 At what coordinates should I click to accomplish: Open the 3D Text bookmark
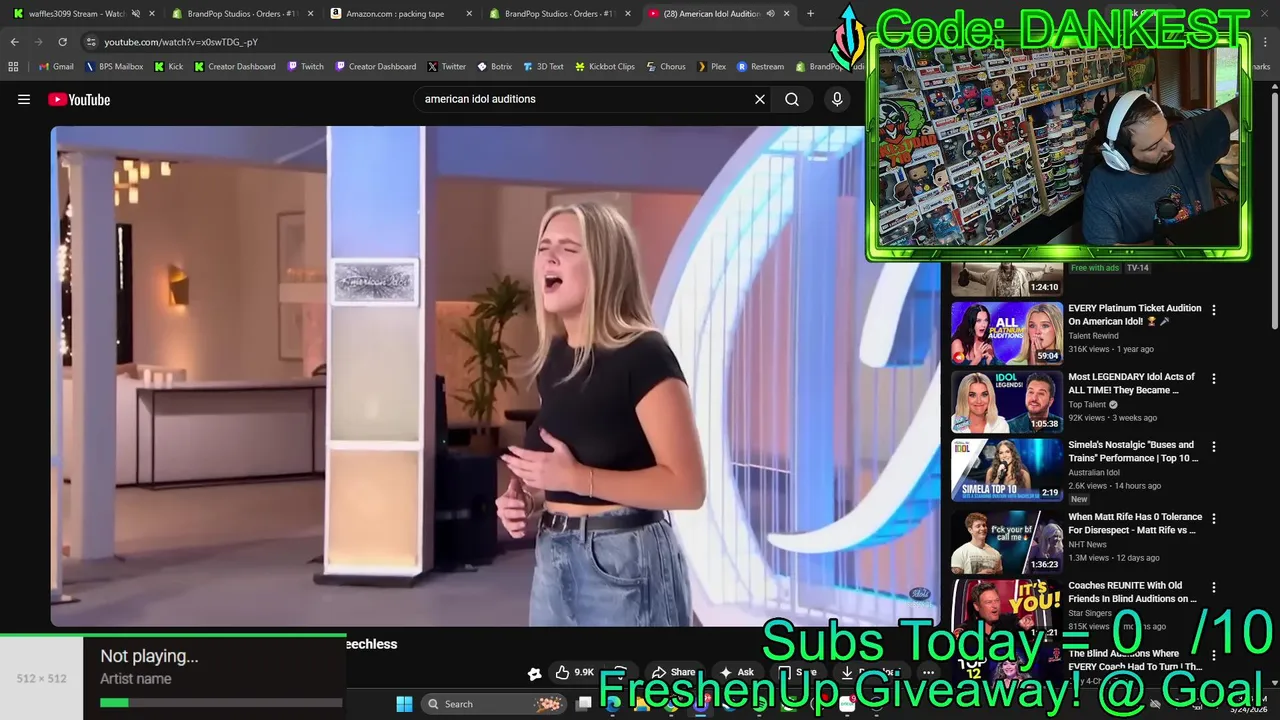coord(543,67)
